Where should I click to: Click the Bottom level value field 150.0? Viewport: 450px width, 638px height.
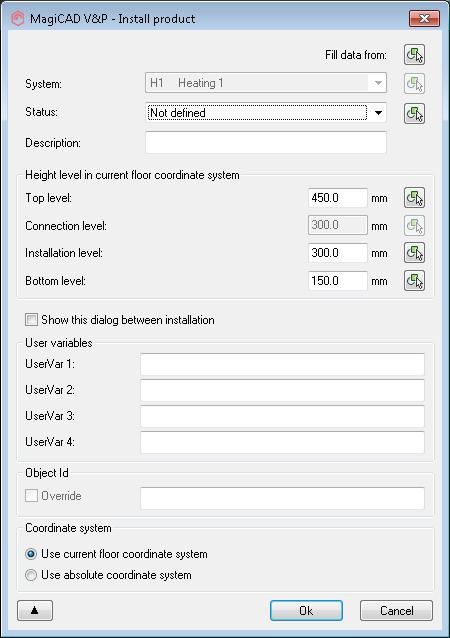point(338,280)
